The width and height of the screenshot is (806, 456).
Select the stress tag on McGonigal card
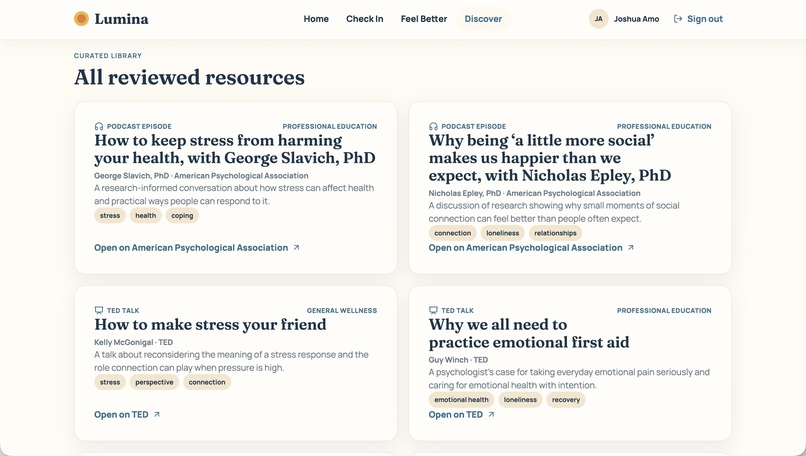(110, 382)
